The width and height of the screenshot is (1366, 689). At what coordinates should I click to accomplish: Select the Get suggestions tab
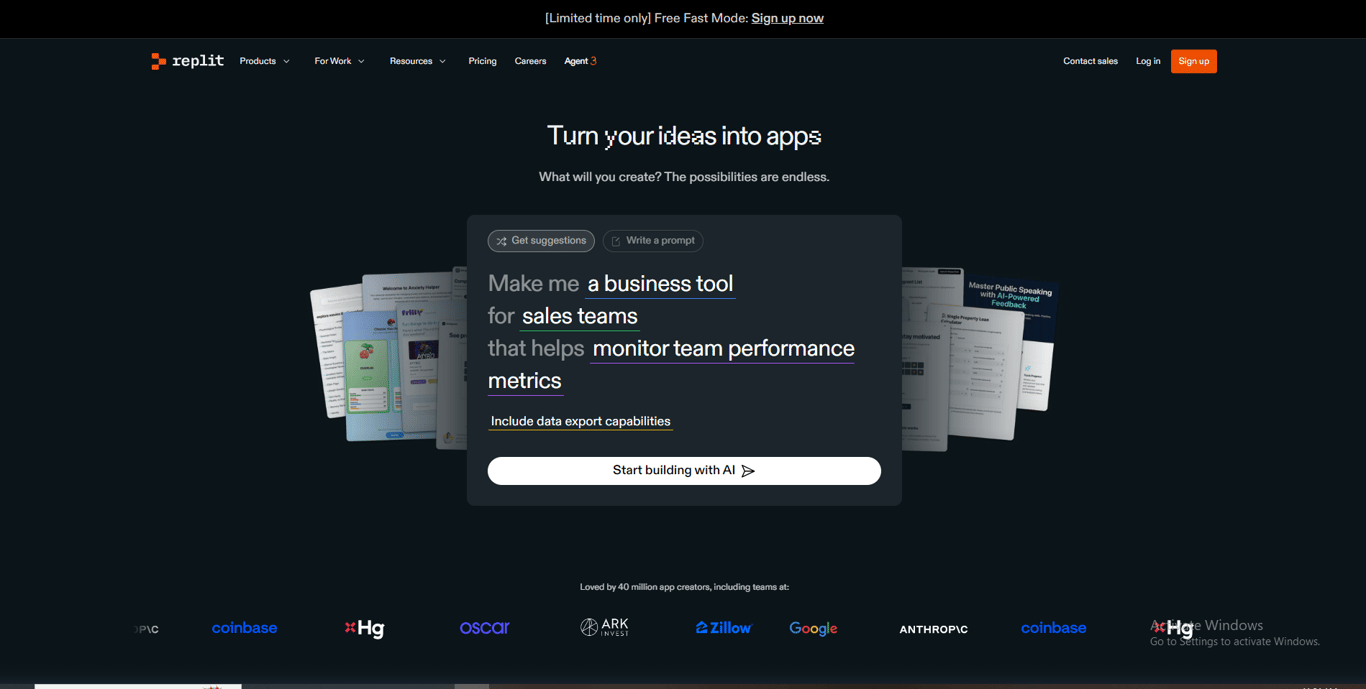pos(541,241)
